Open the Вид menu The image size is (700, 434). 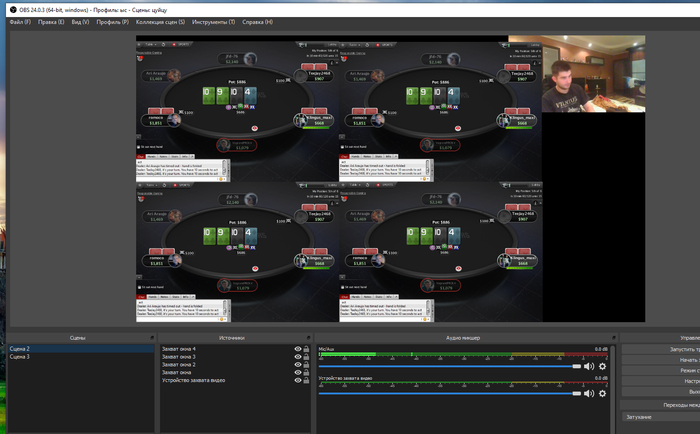80,22
